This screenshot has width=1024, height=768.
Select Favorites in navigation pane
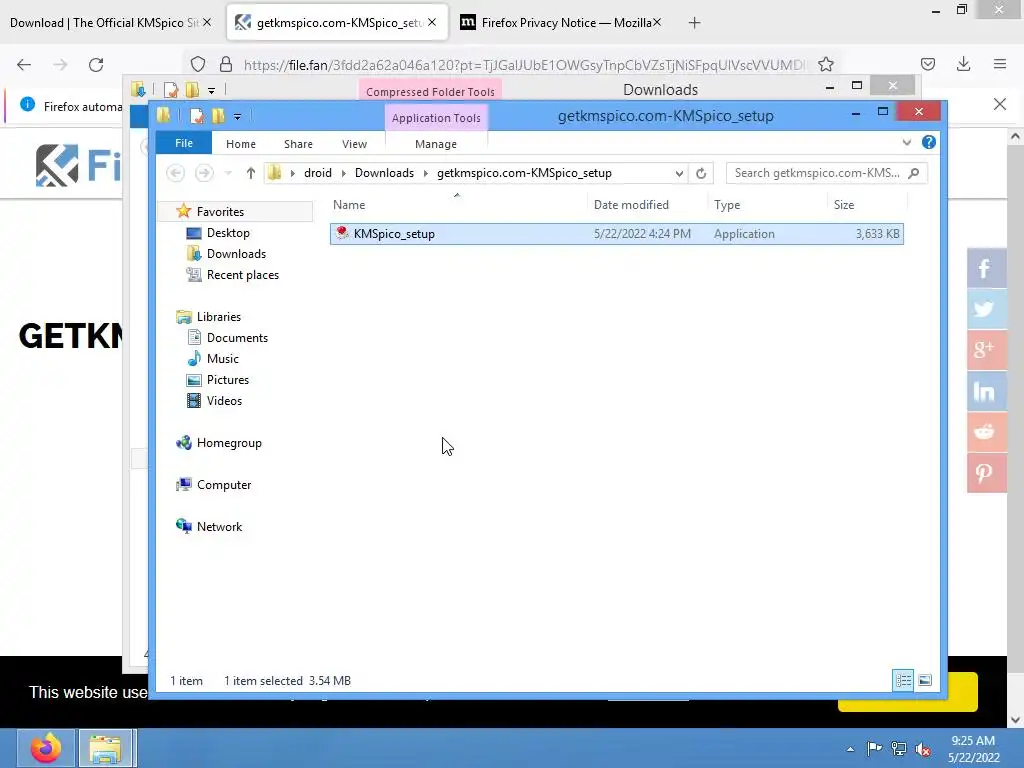(220, 212)
